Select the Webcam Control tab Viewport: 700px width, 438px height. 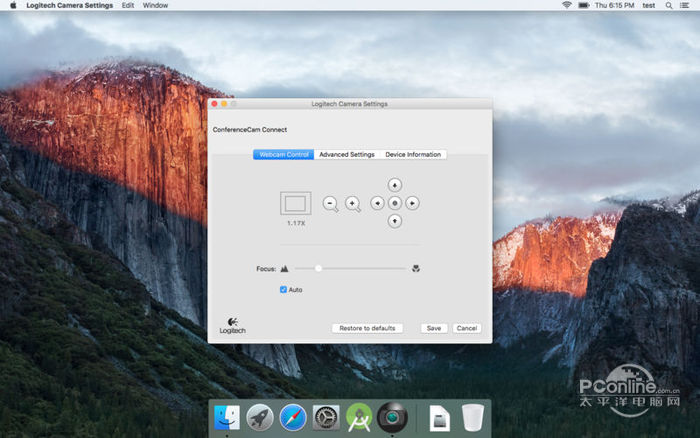click(284, 155)
